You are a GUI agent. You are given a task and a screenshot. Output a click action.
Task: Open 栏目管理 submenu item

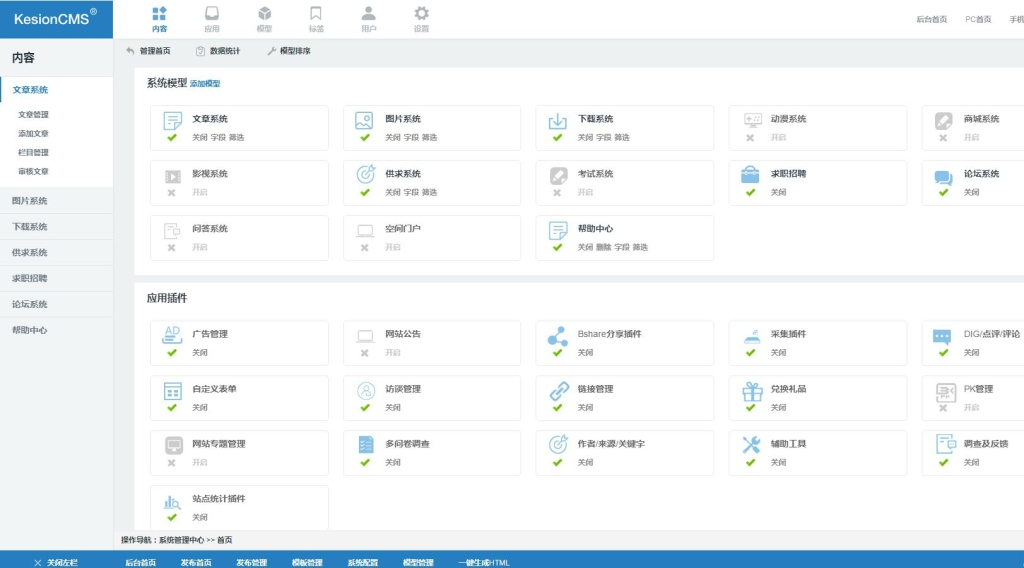click(x=33, y=152)
